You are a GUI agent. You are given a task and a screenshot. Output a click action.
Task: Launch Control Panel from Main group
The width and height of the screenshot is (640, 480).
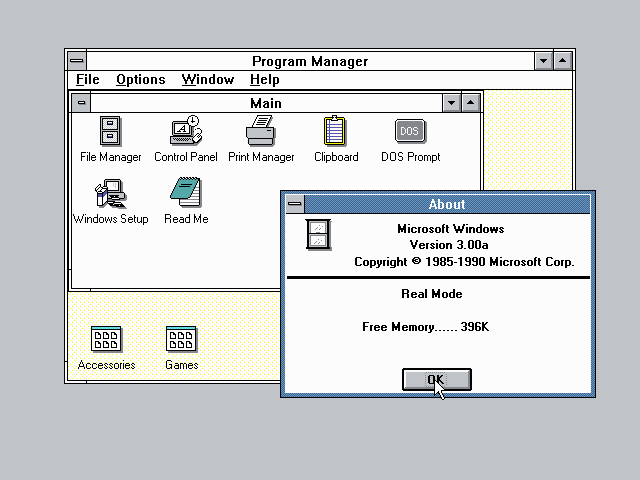pos(185,131)
